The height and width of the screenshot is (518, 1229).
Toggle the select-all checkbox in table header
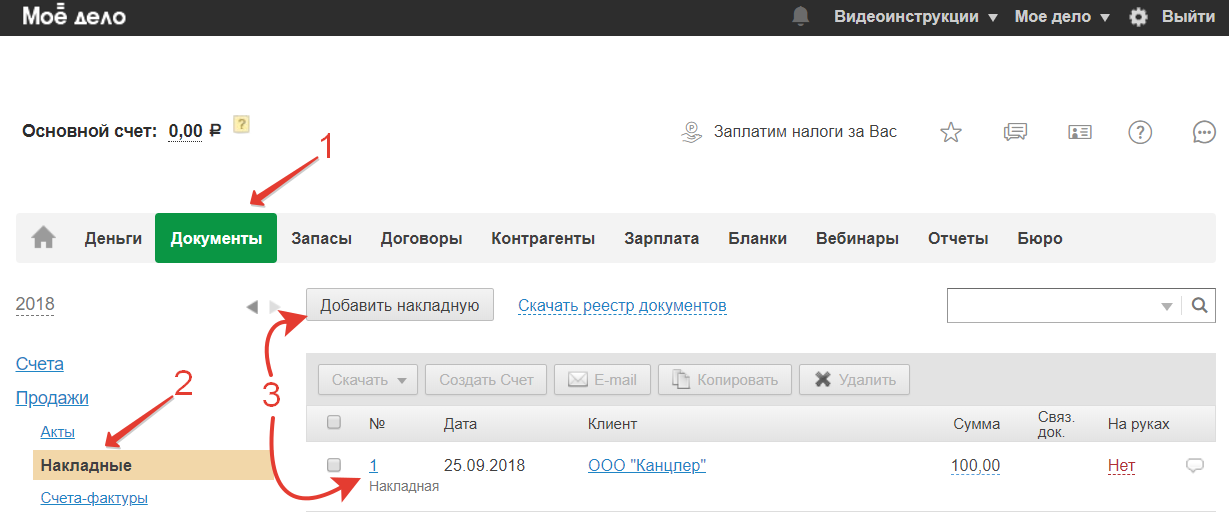pos(334,423)
